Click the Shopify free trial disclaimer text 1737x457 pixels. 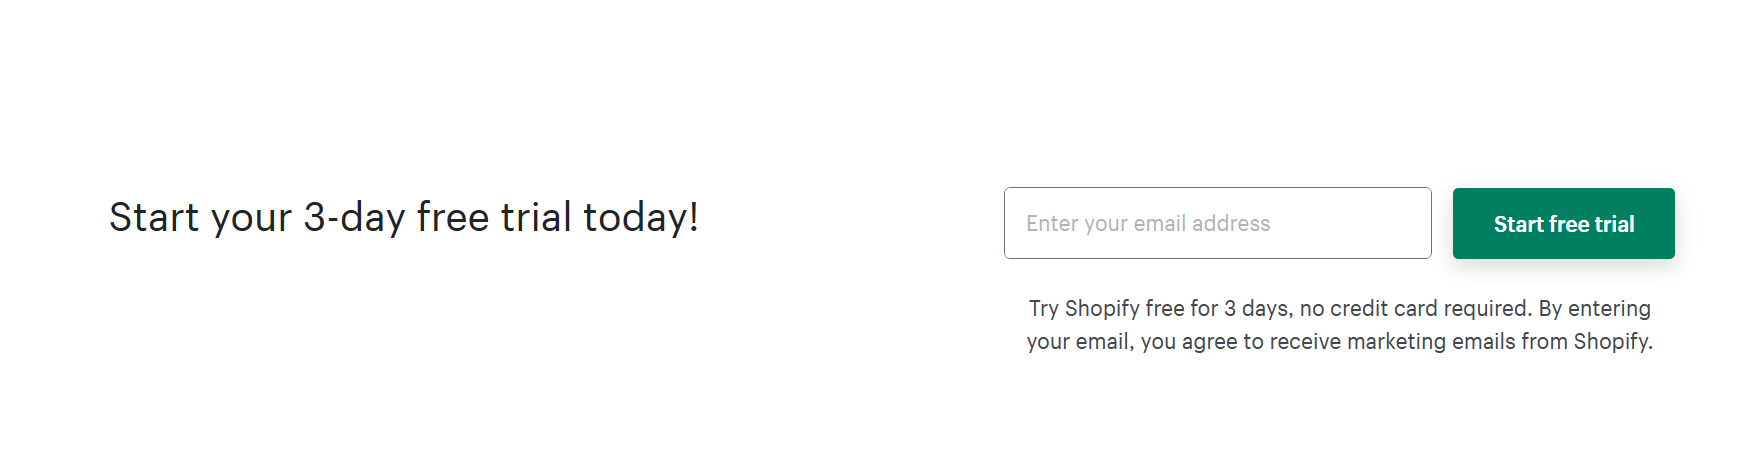(x=1339, y=325)
